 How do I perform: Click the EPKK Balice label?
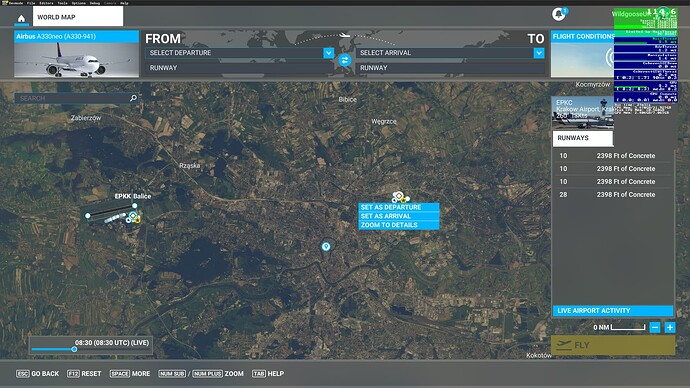[133, 196]
